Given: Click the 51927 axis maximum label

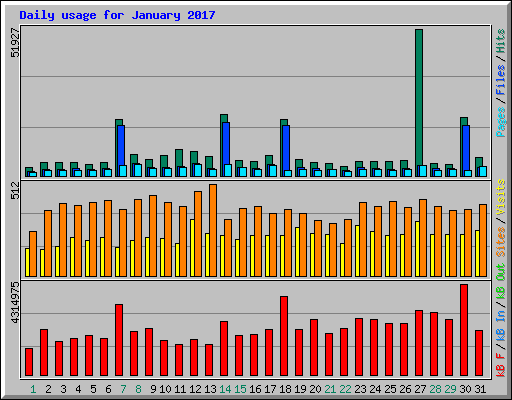Looking at the screenshot, I should pos(15,43).
